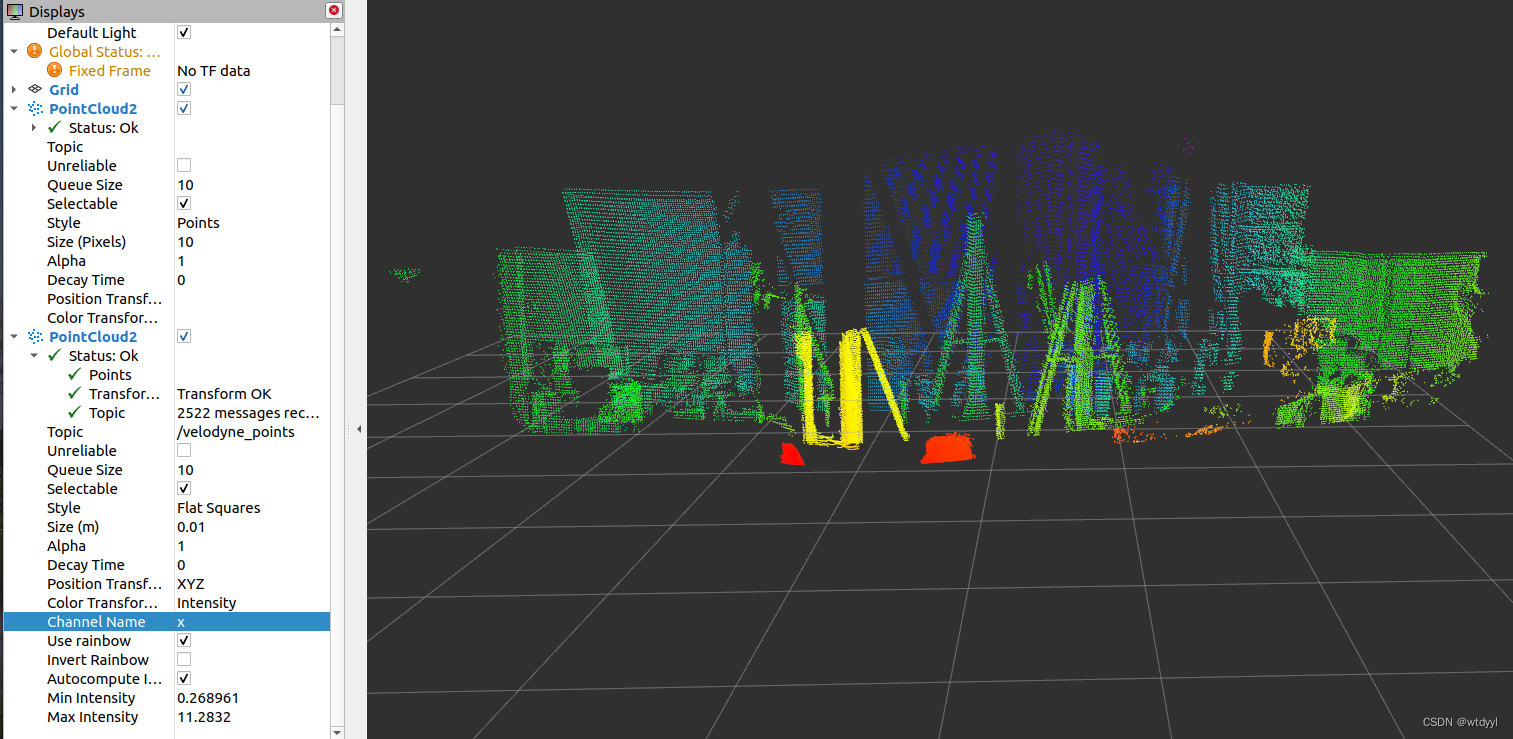Expand Status: Ok under first PointCloud2
This screenshot has height=739, width=1513.
pos(34,127)
